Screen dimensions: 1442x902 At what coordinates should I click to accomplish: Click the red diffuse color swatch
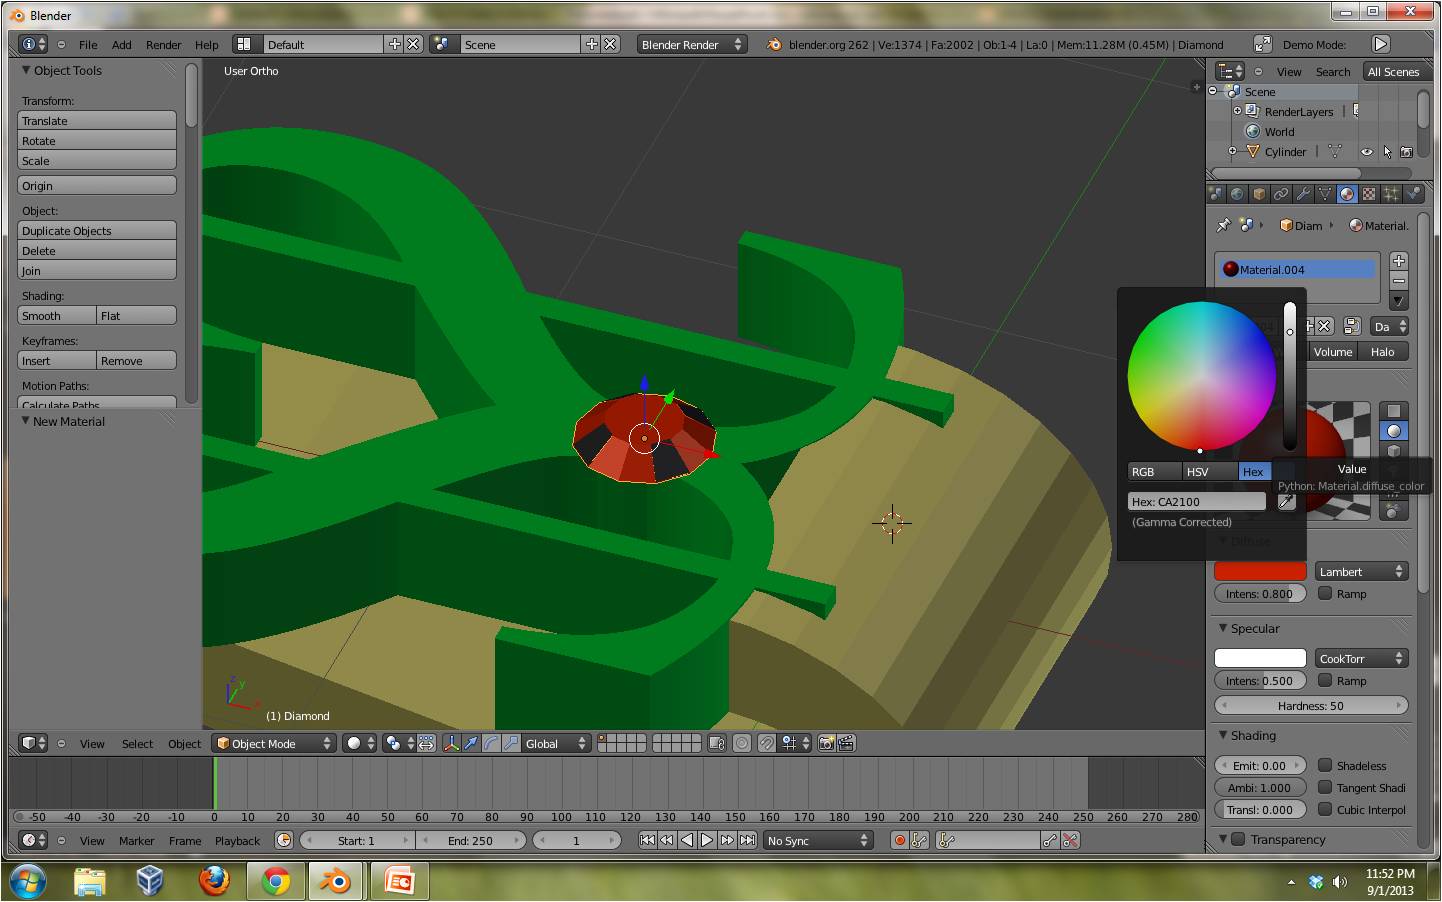click(x=1260, y=571)
